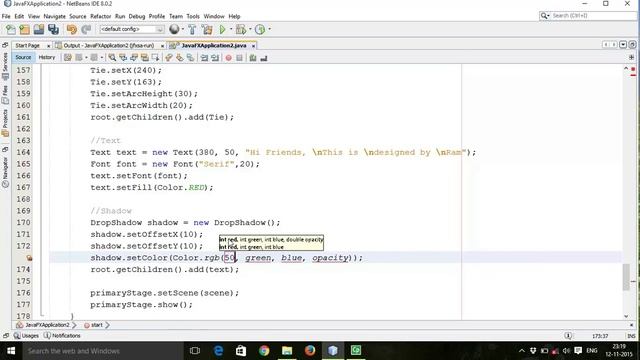This screenshot has width=640, height=360.
Task: Click the Clean and Build icon
Action: click(207, 29)
